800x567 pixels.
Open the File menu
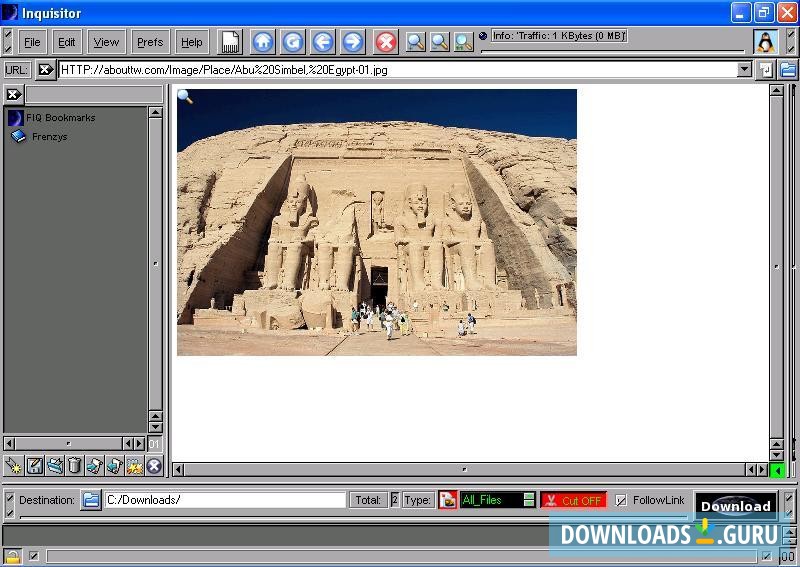tap(32, 42)
